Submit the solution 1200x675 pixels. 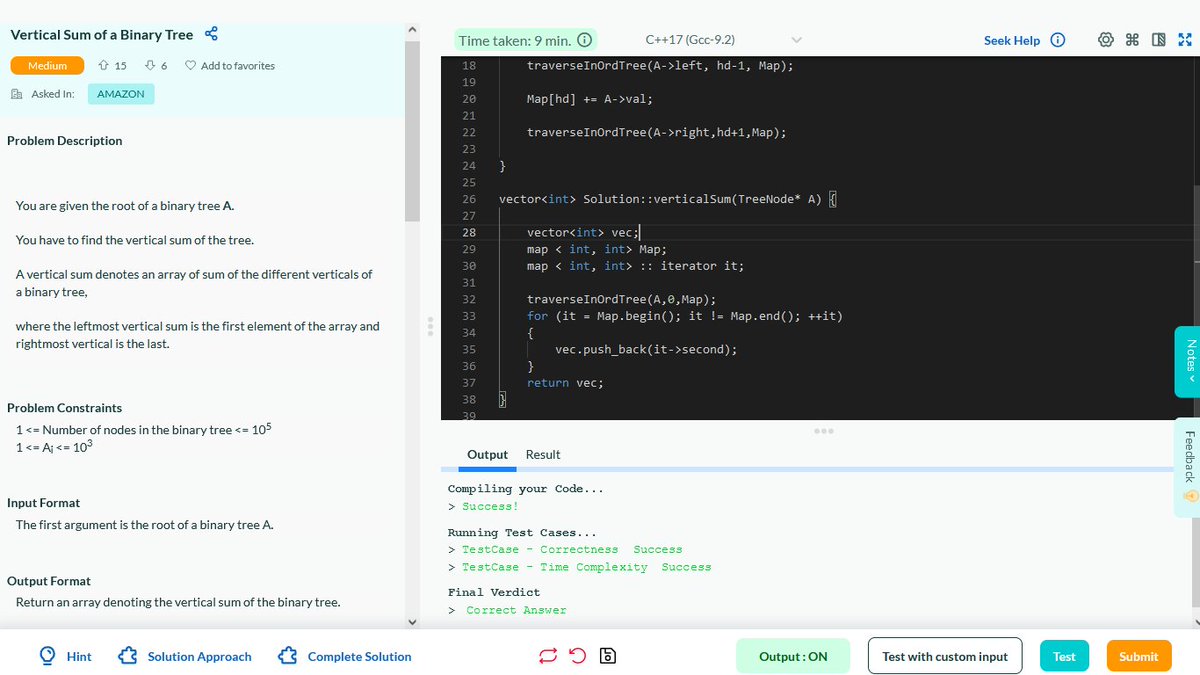point(1138,656)
